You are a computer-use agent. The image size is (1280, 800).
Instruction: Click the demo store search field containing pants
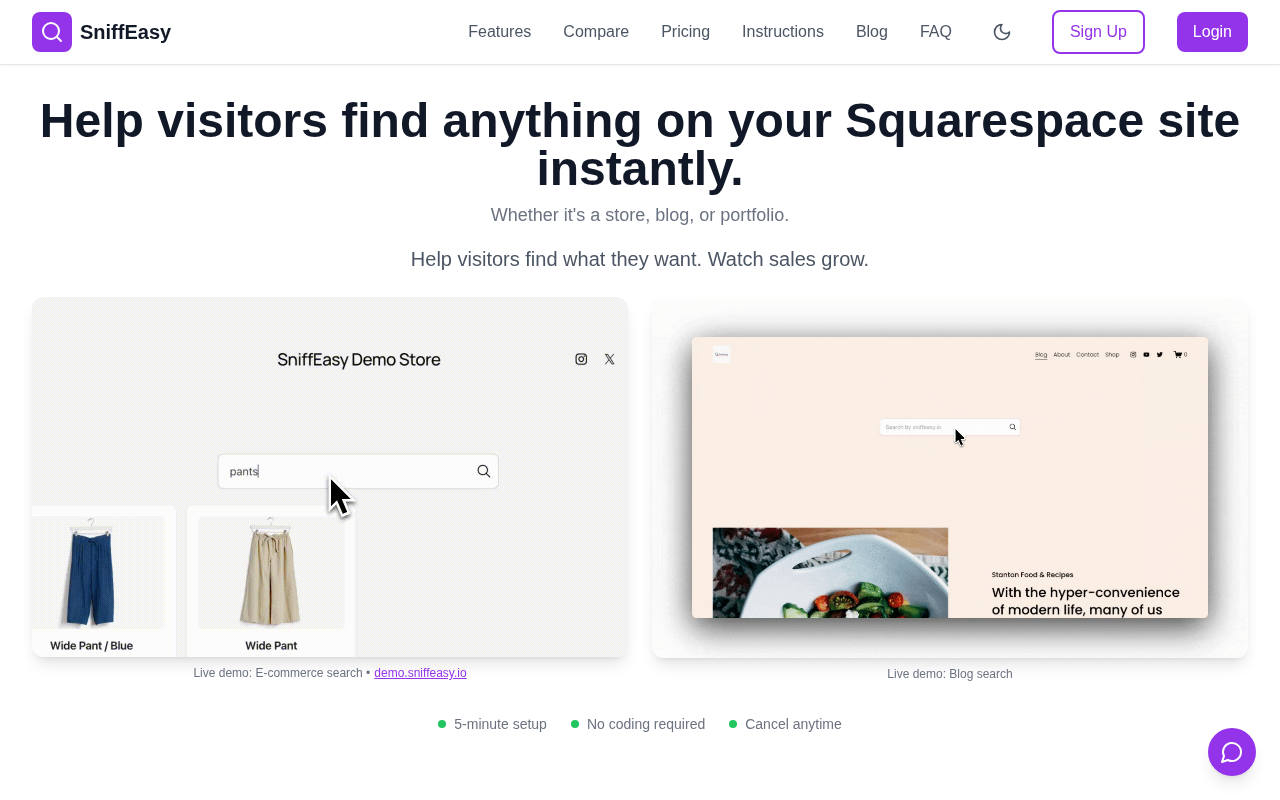pyautogui.click(x=358, y=471)
